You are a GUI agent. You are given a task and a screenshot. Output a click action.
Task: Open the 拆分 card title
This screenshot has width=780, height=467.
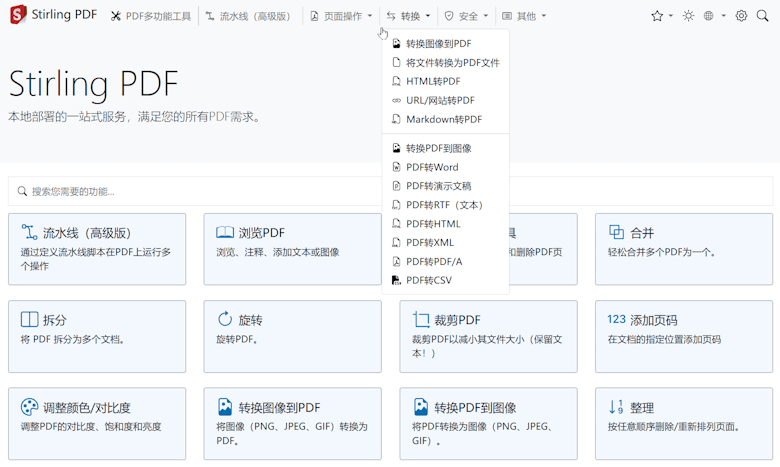click(54, 320)
